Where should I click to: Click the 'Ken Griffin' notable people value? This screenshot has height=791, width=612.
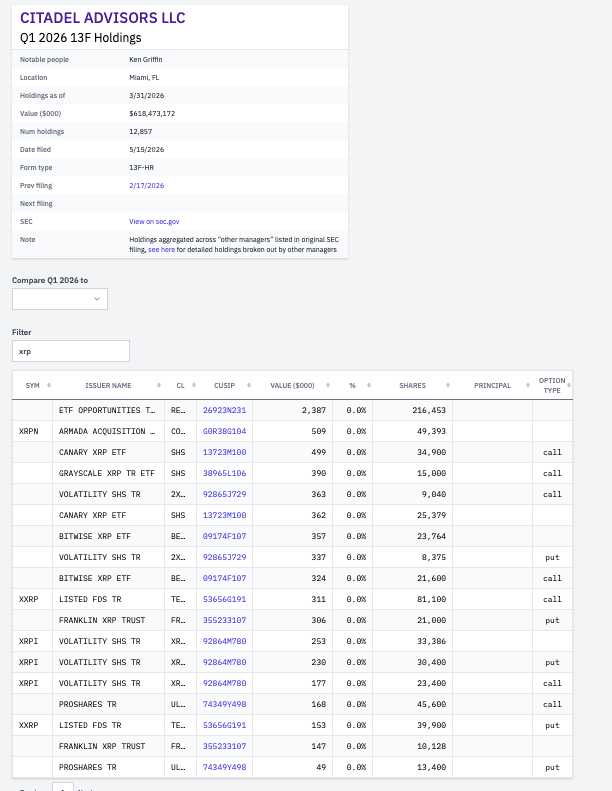pyautogui.click(x=146, y=60)
